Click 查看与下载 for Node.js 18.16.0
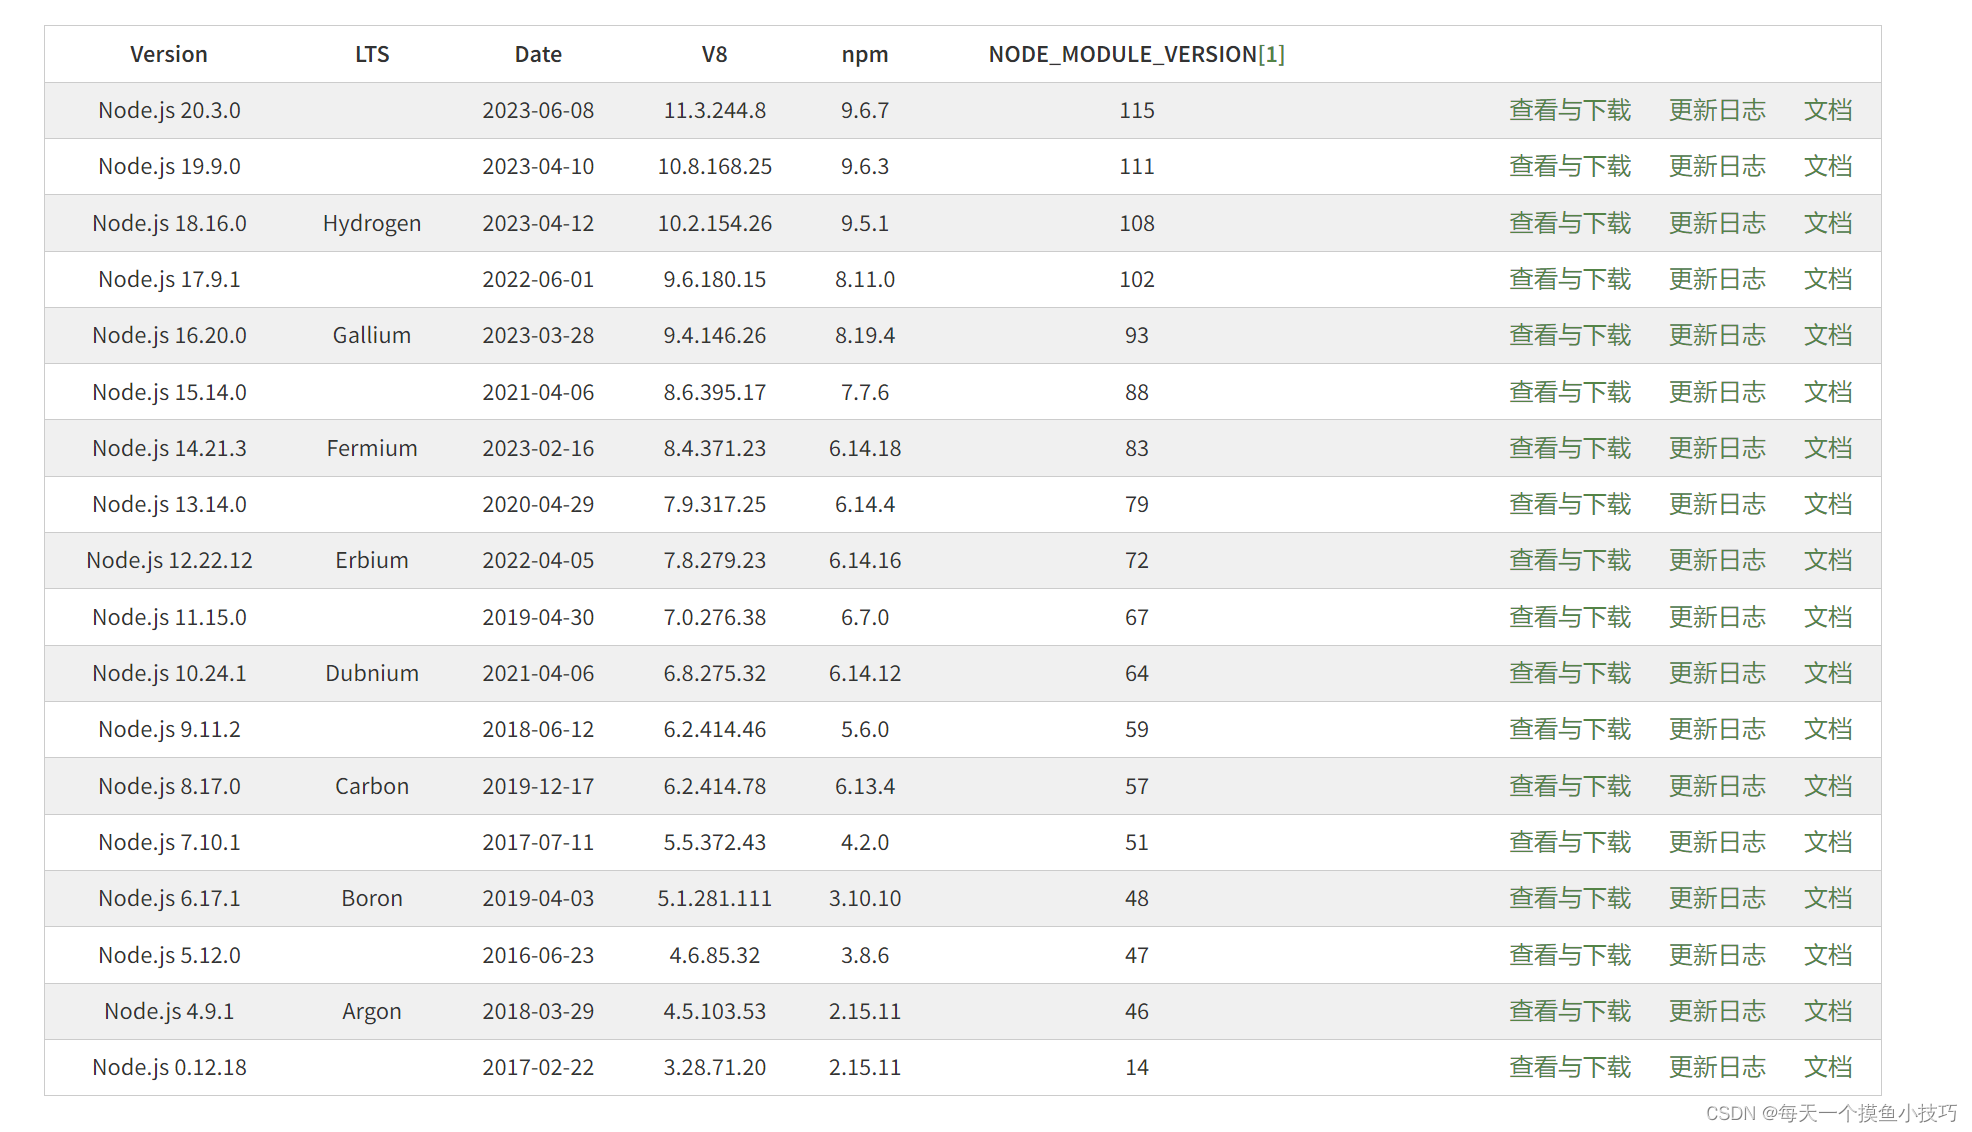 click(x=1570, y=223)
